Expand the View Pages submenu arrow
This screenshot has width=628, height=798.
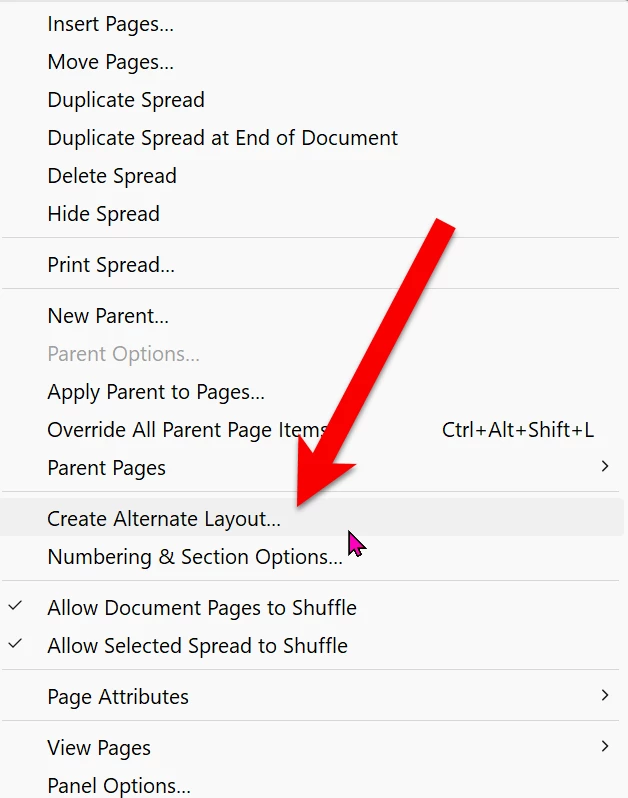point(605,747)
